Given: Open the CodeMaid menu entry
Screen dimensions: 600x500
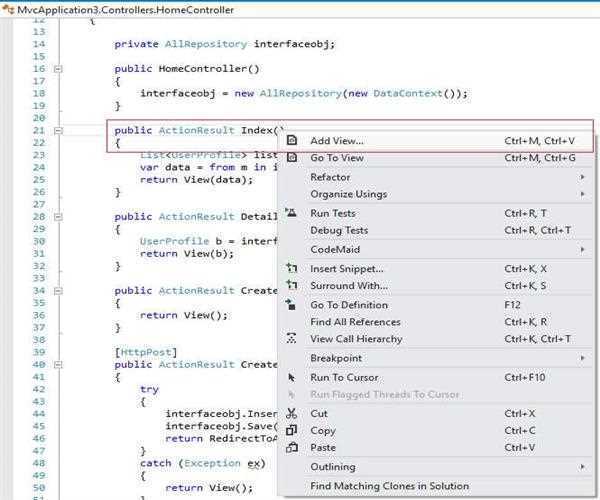Looking at the screenshot, I should tap(436, 249).
